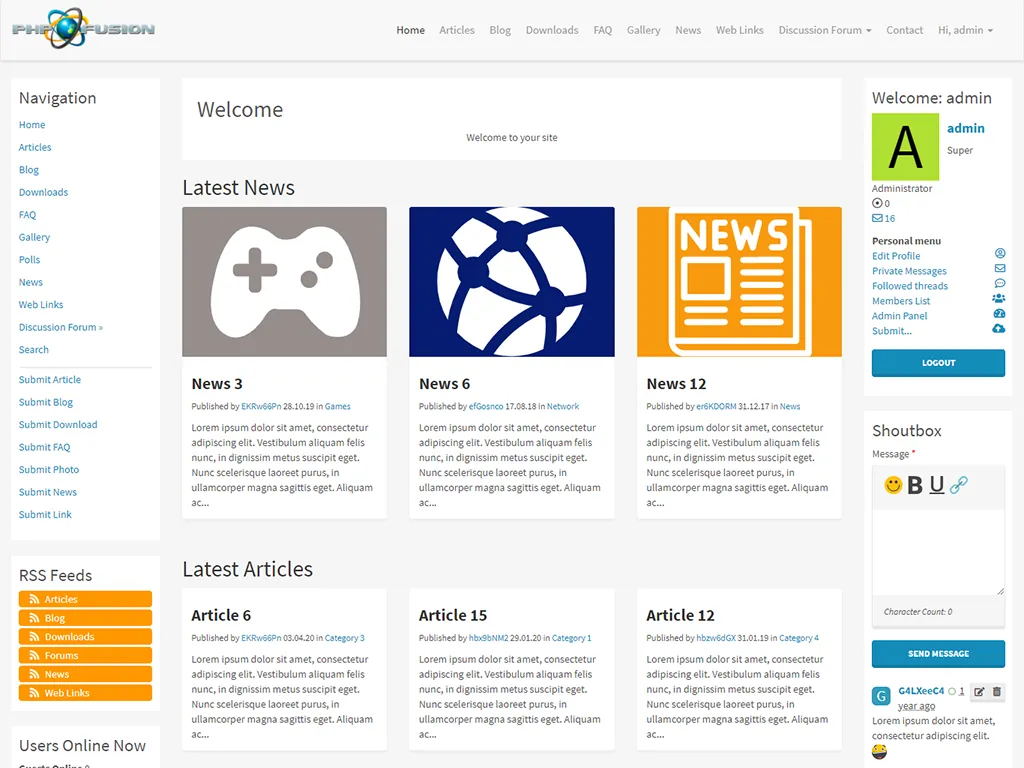Open Hi, admin user dropdown
Image resolution: width=1024 pixels, height=768 pixels.
click(965, 30)
